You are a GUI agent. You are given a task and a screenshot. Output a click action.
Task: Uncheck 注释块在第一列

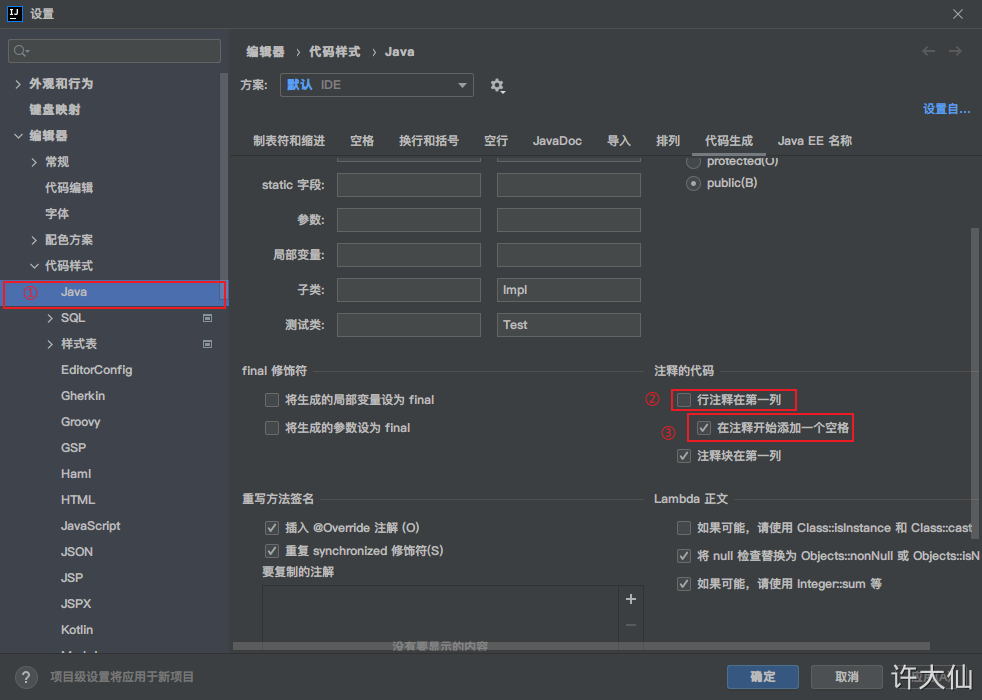tap(684, 456)
